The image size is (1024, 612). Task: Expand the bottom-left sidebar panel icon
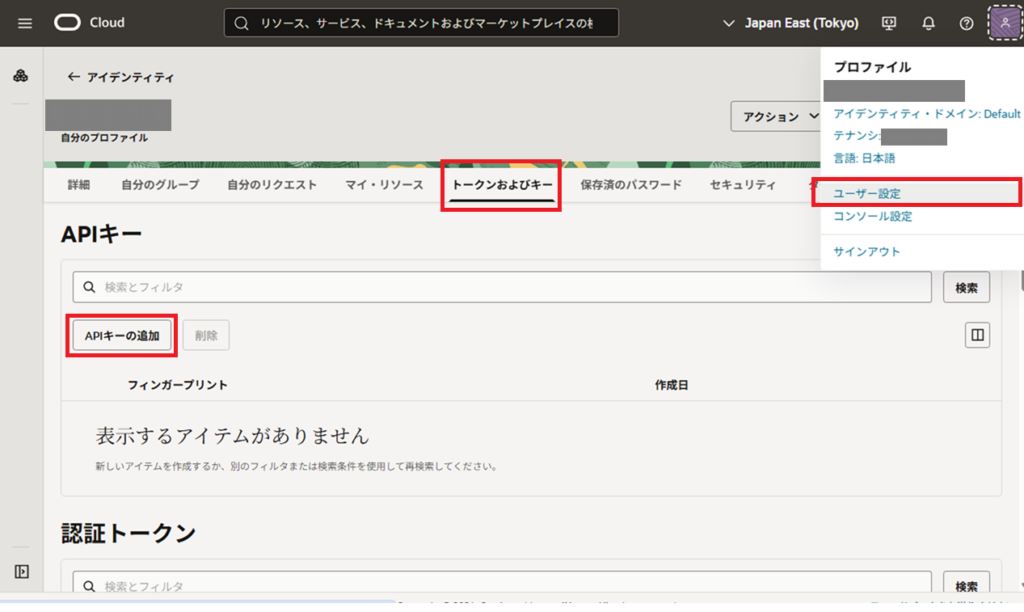pos(21,571)
